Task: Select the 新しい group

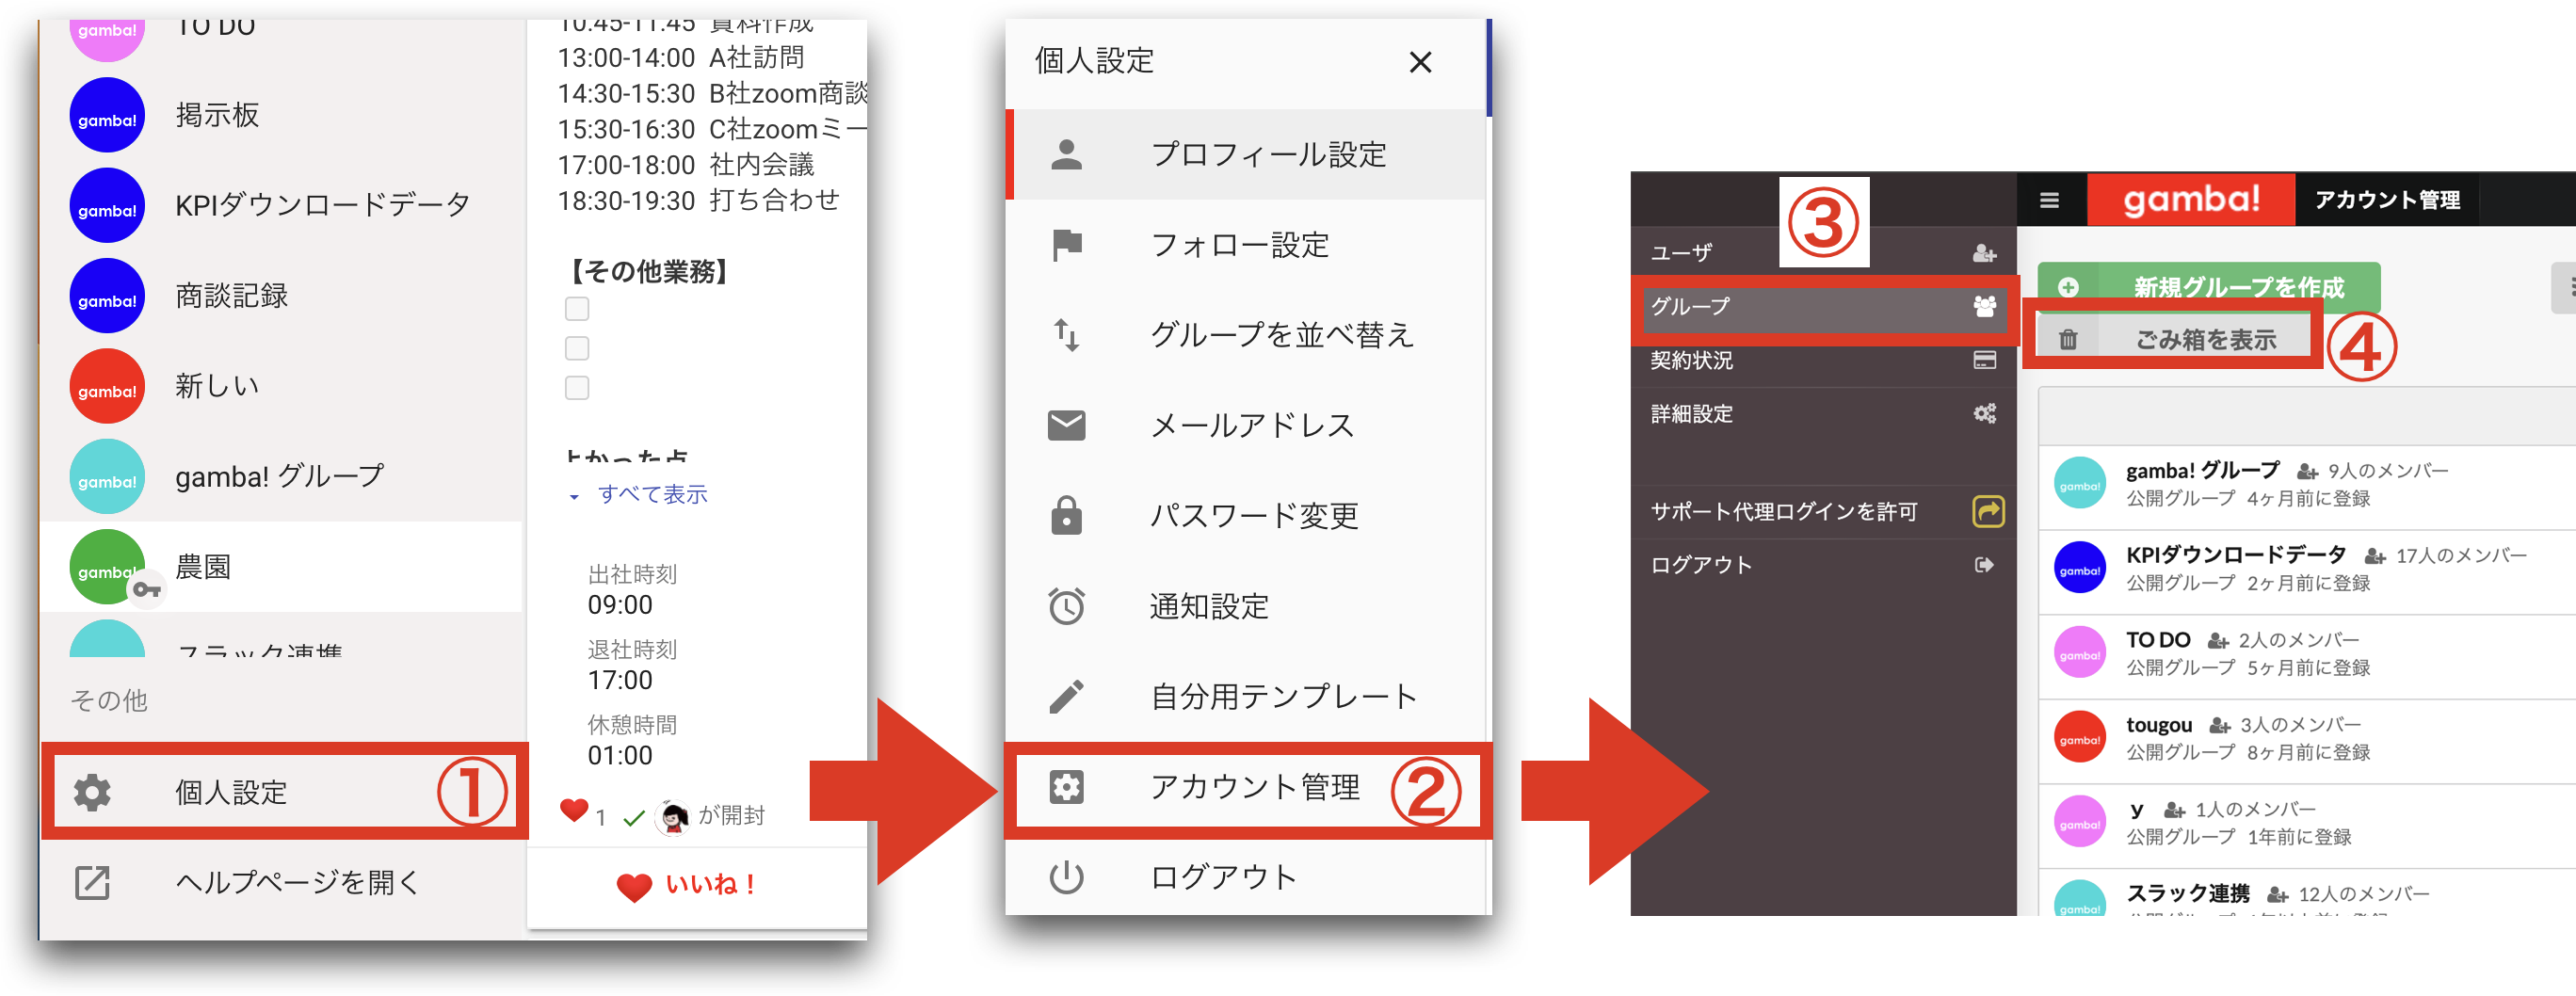Action: (282, 386)
